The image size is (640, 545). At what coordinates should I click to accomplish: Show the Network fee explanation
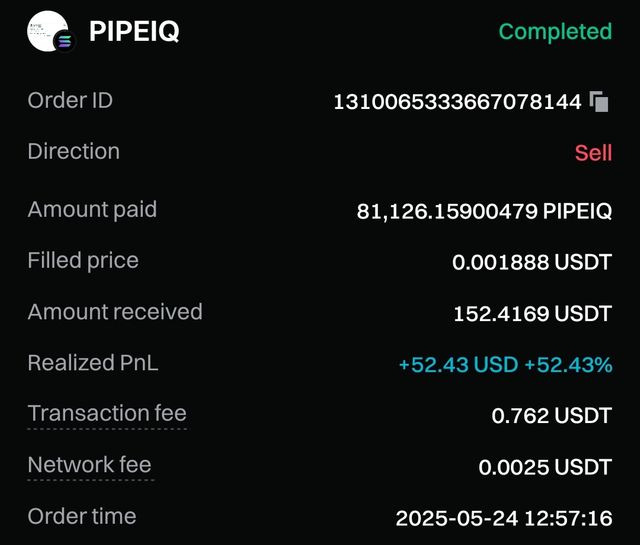coord(89,465)
